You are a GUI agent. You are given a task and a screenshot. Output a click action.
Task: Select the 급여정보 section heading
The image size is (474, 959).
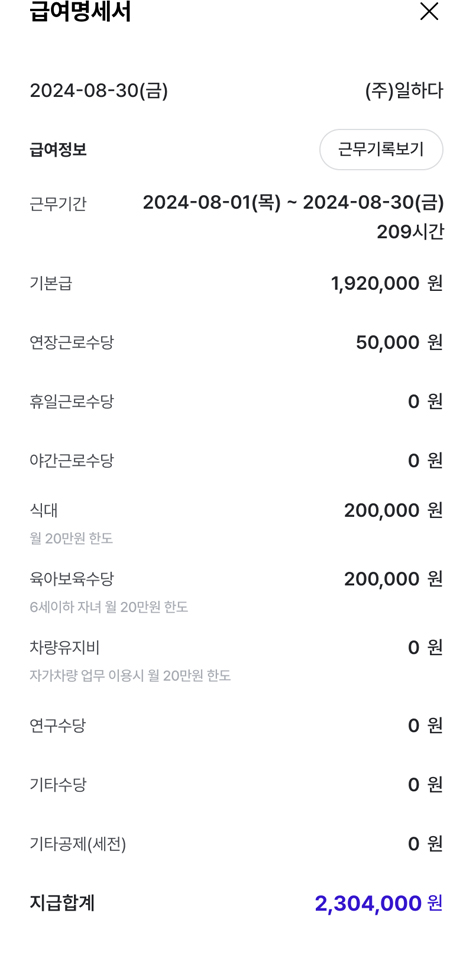(x=58, y=149)
